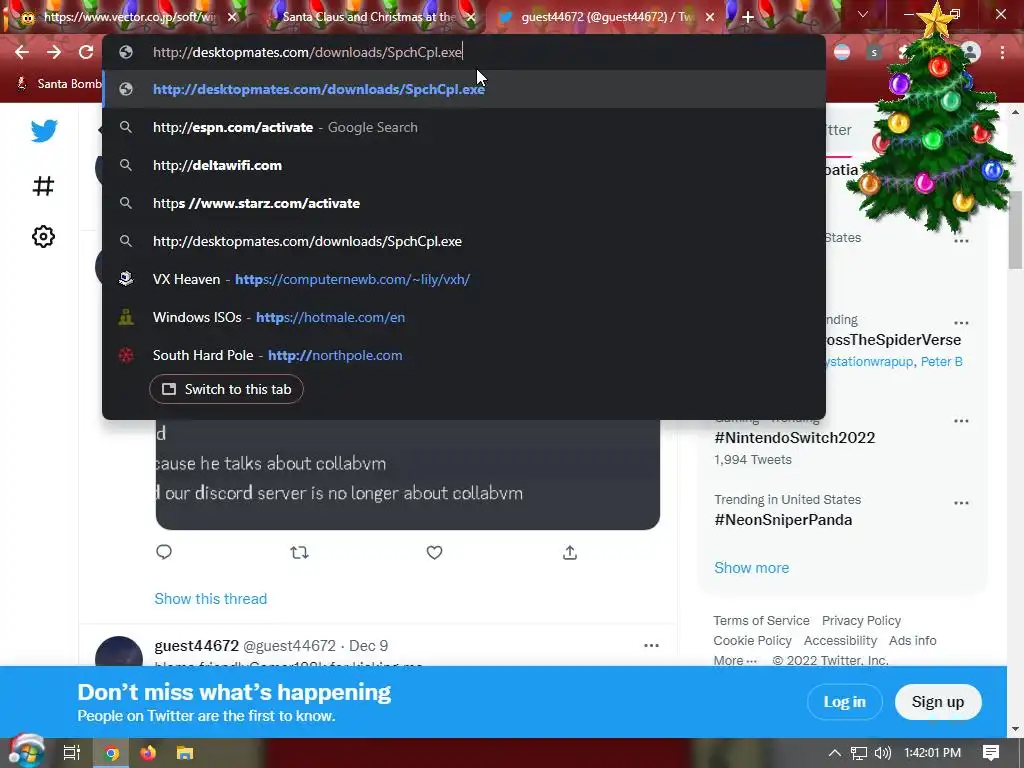Viewport: 1024px width, 768px height.
Task: Open Chrome's three-dot menu
Action: pos(1002,52)
